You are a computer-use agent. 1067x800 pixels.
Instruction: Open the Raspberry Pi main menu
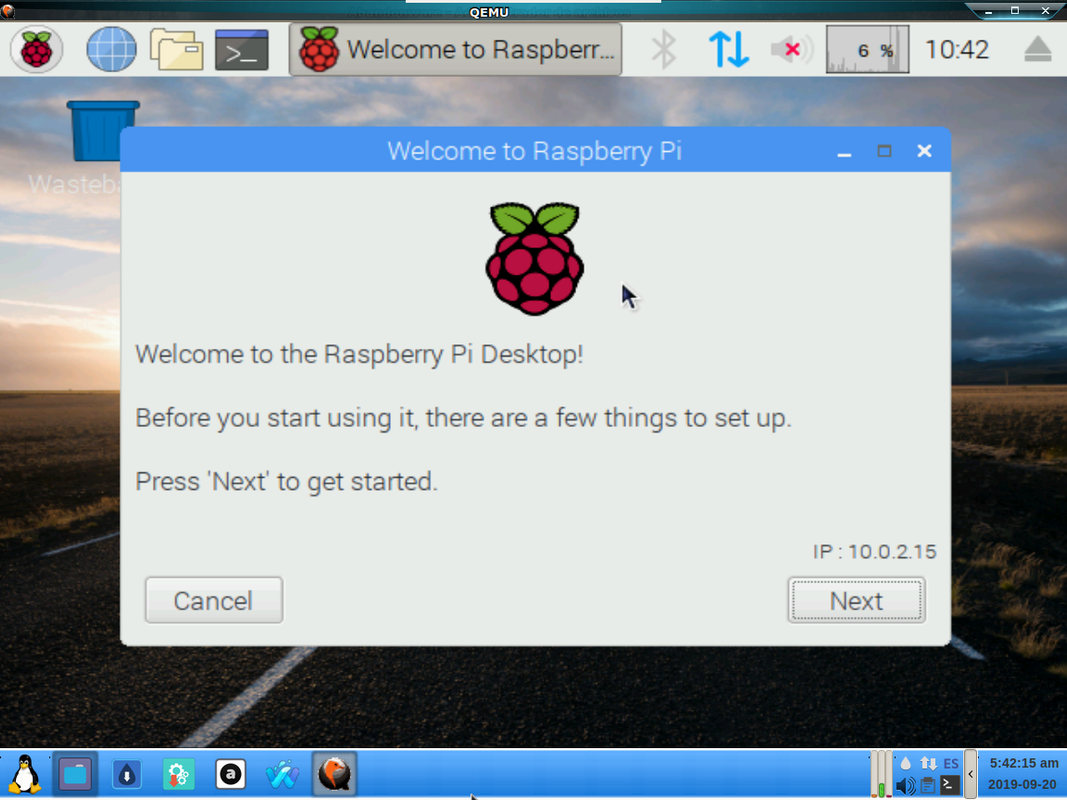[37, 49]
